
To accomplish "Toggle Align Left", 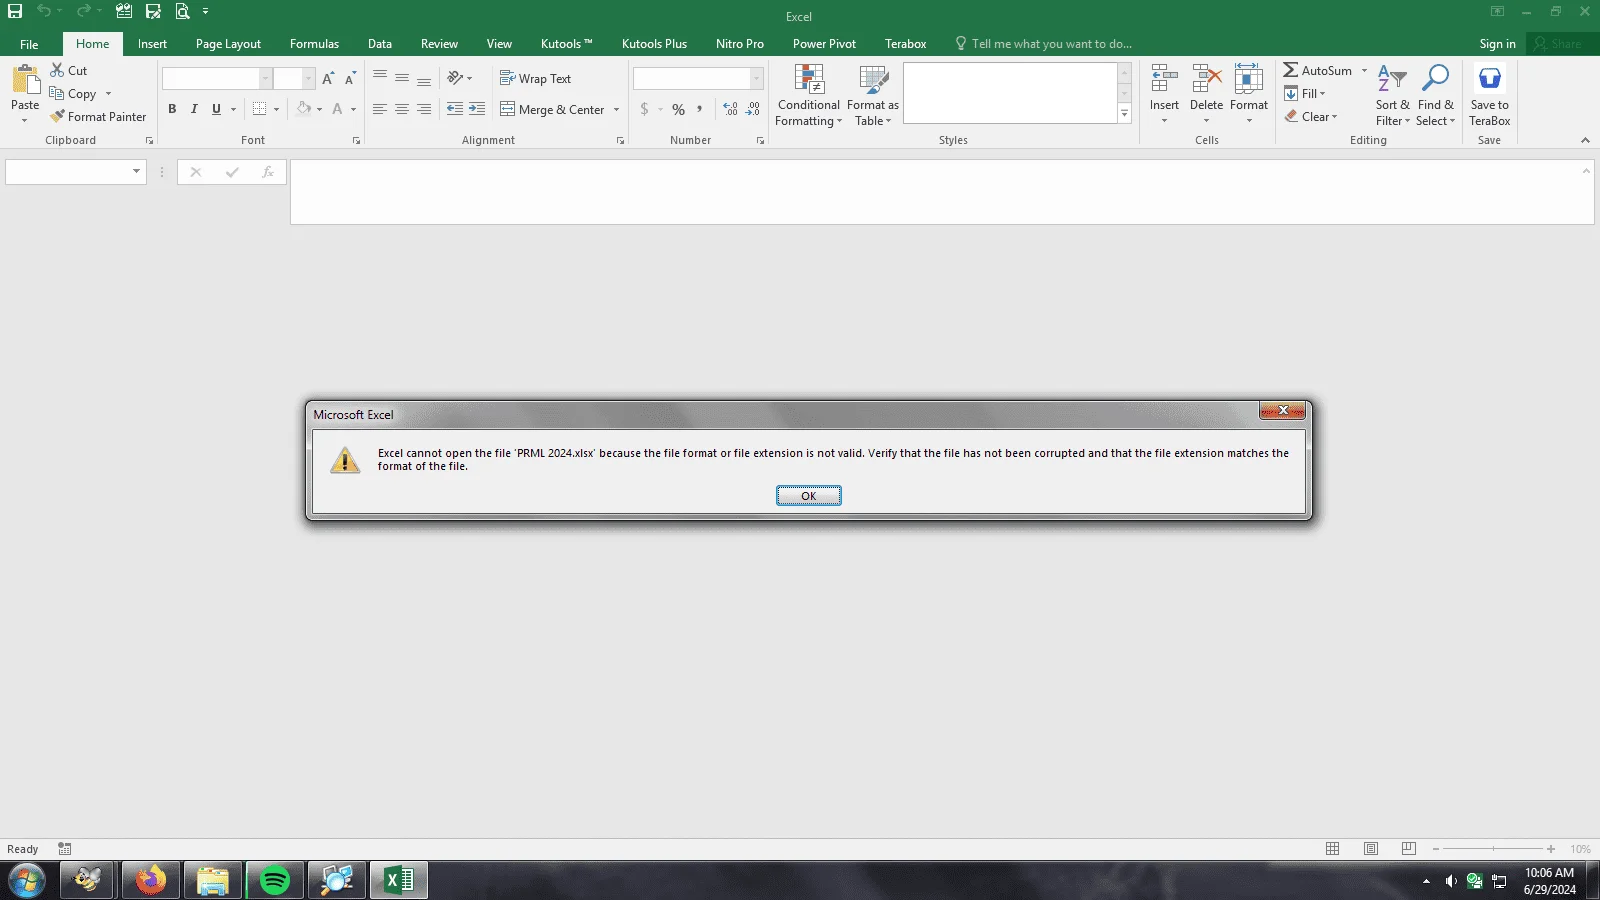I will pos(380,109).
